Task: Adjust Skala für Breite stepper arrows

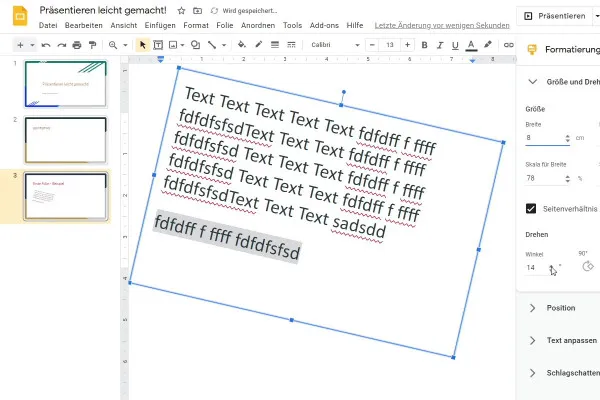Action: coord(567,178)
